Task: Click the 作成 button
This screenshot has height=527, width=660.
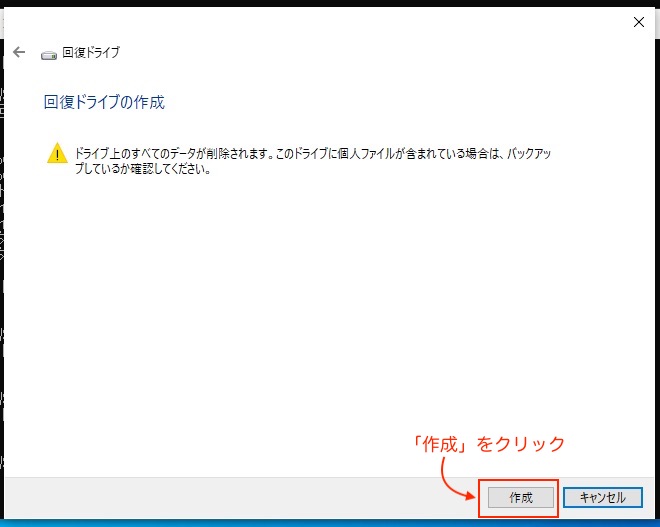Action: tap(521, 498)
